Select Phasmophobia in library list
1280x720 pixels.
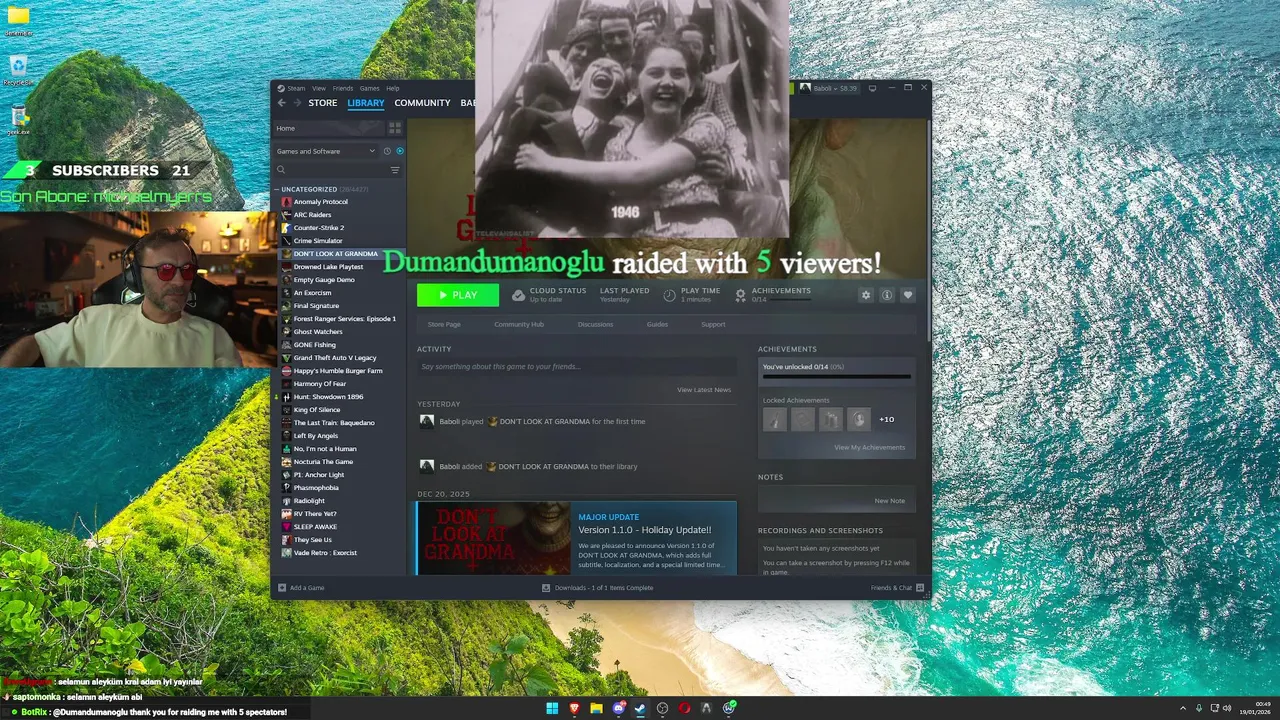click(316, 488)
